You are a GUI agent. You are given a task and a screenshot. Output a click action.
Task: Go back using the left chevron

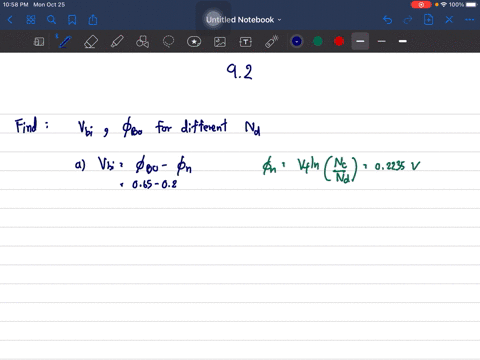click(x=10, y=20)
